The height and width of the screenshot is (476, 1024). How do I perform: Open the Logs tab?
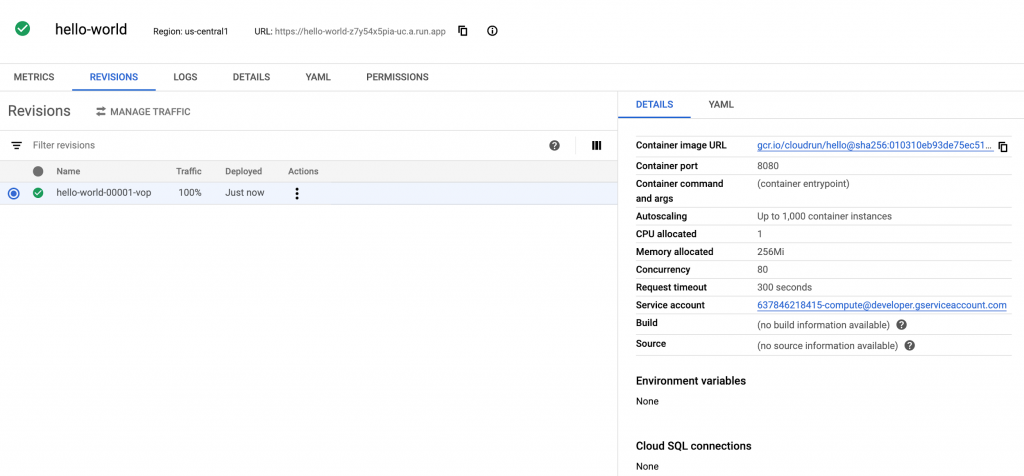[x=185, y=77]
